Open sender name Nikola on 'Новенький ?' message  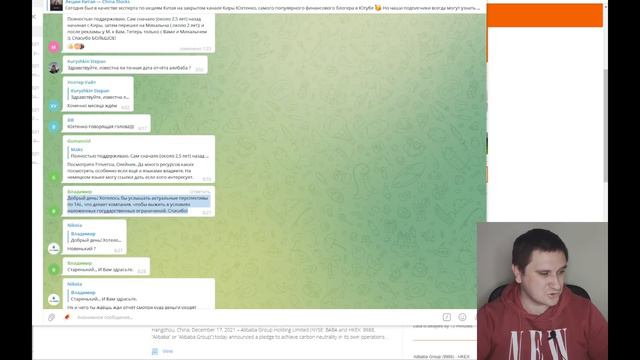click(75, 225)
